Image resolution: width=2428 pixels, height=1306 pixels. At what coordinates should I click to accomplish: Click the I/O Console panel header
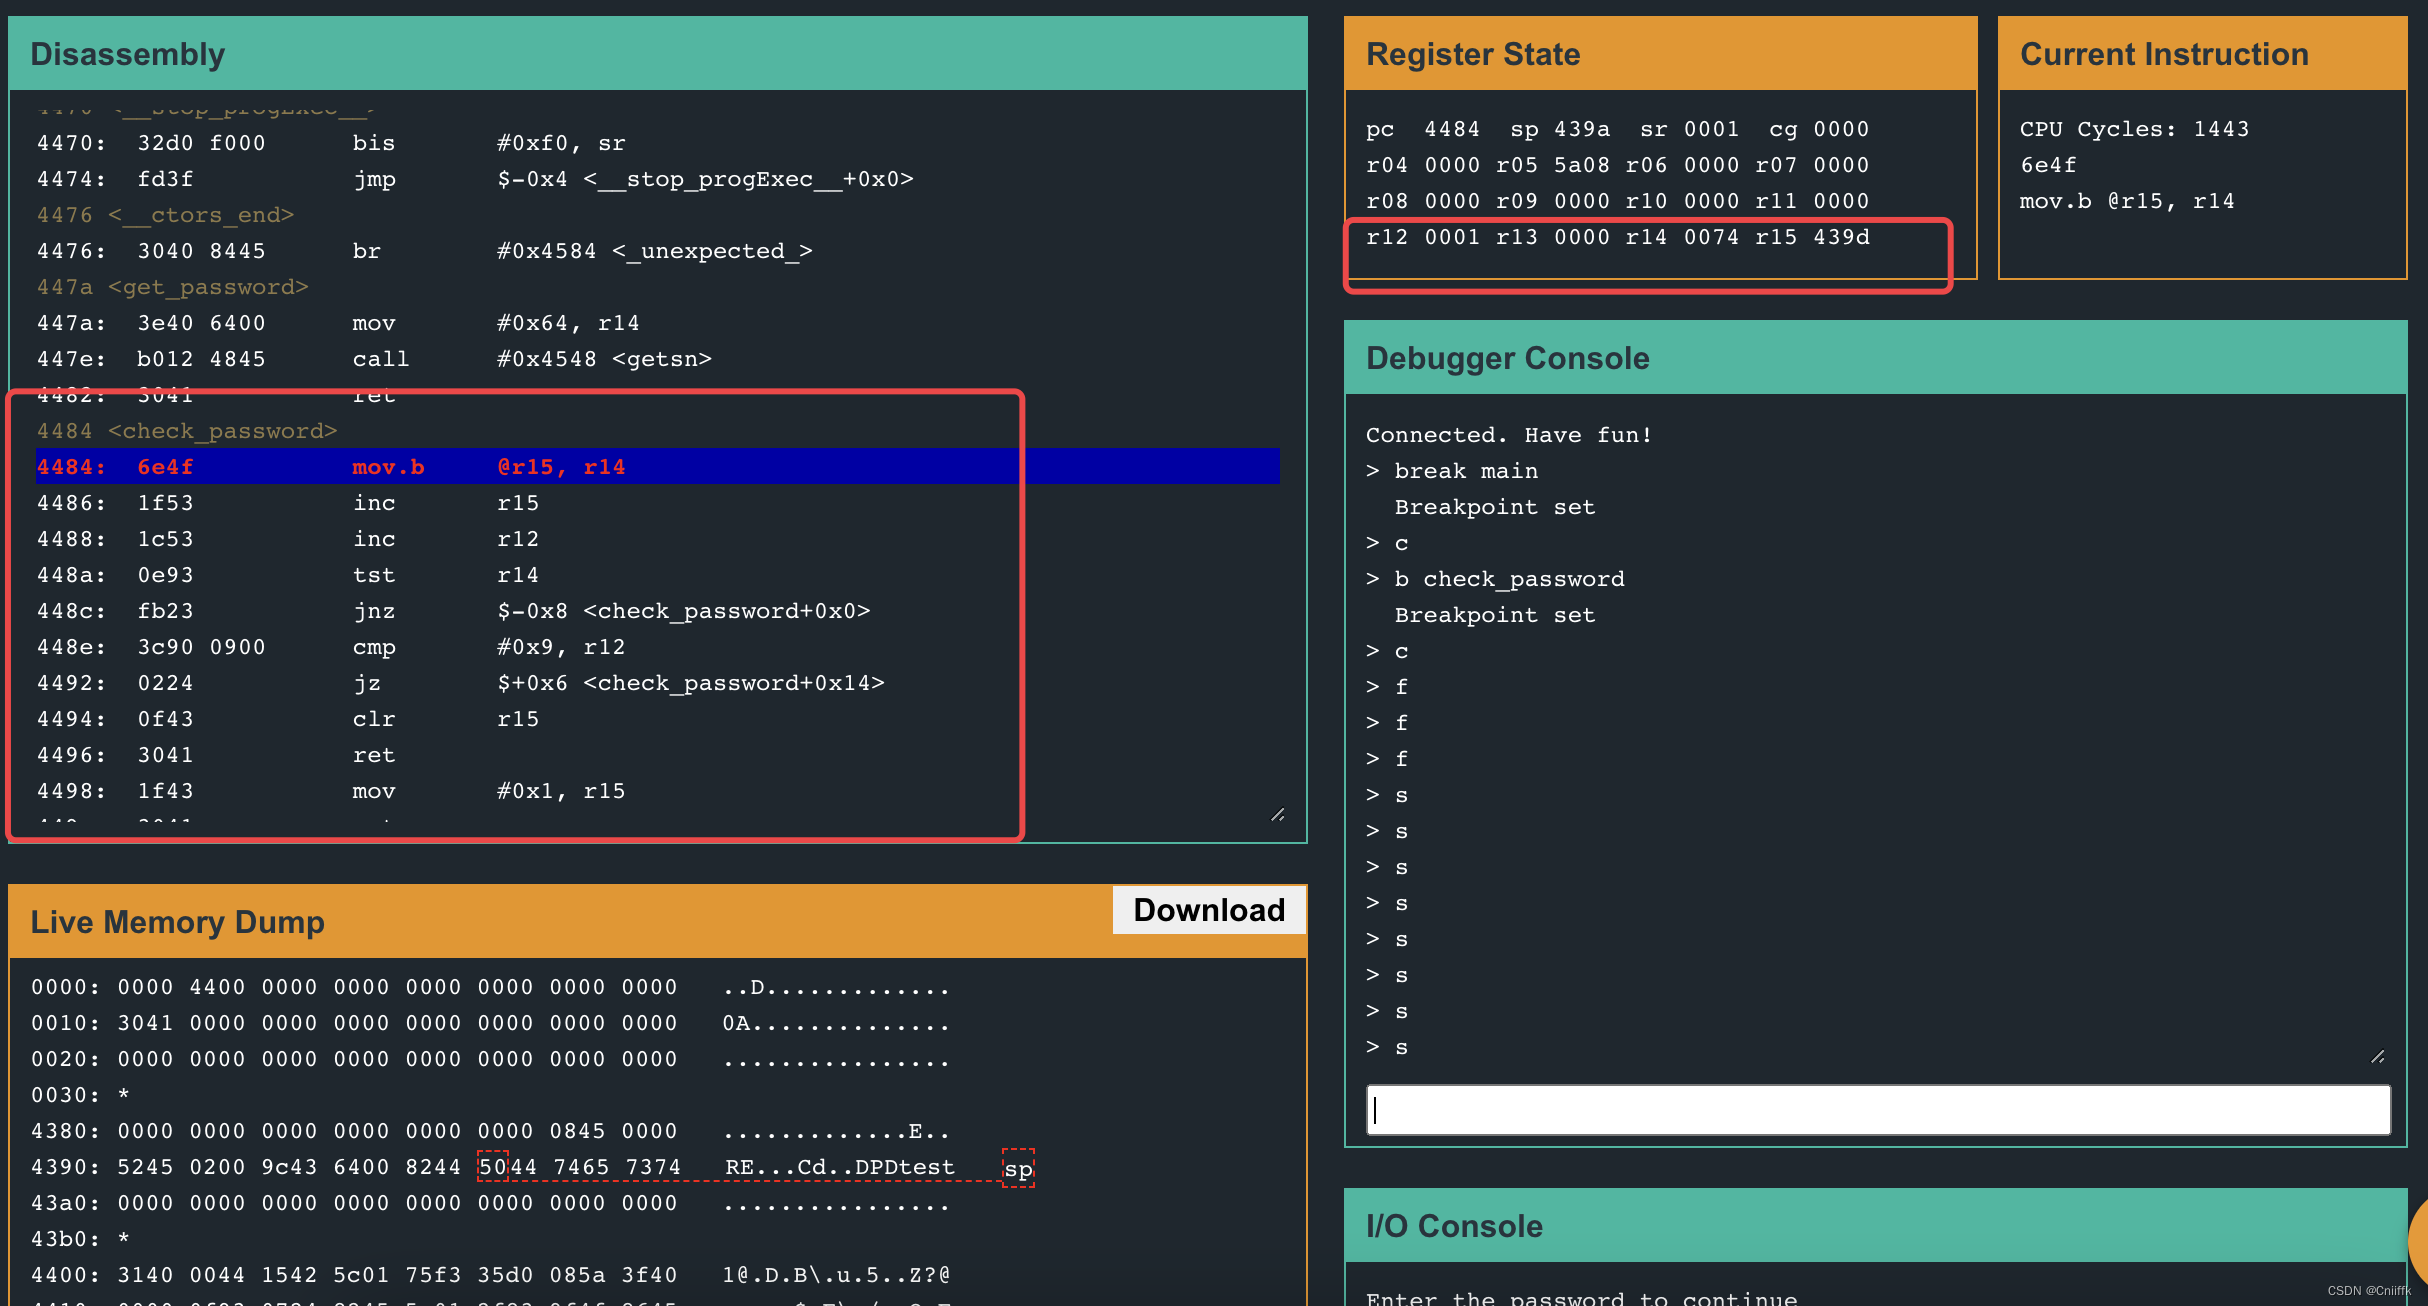(1875, 1225)
